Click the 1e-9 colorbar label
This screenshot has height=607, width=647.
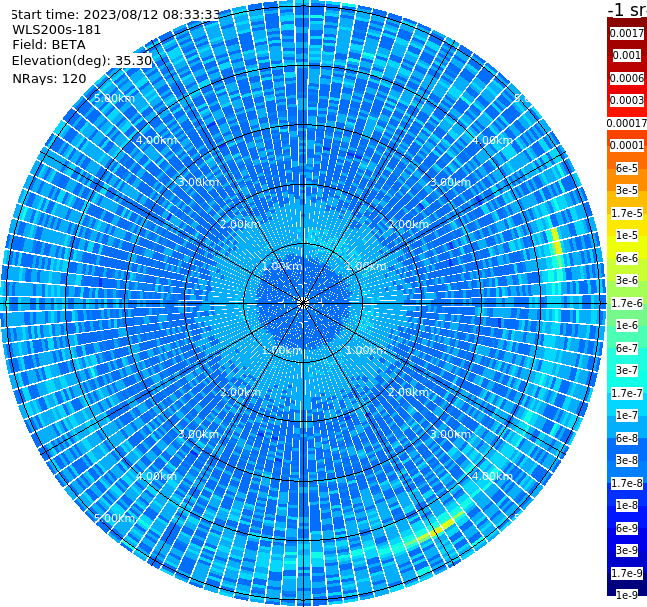click(x=627, y=595)
